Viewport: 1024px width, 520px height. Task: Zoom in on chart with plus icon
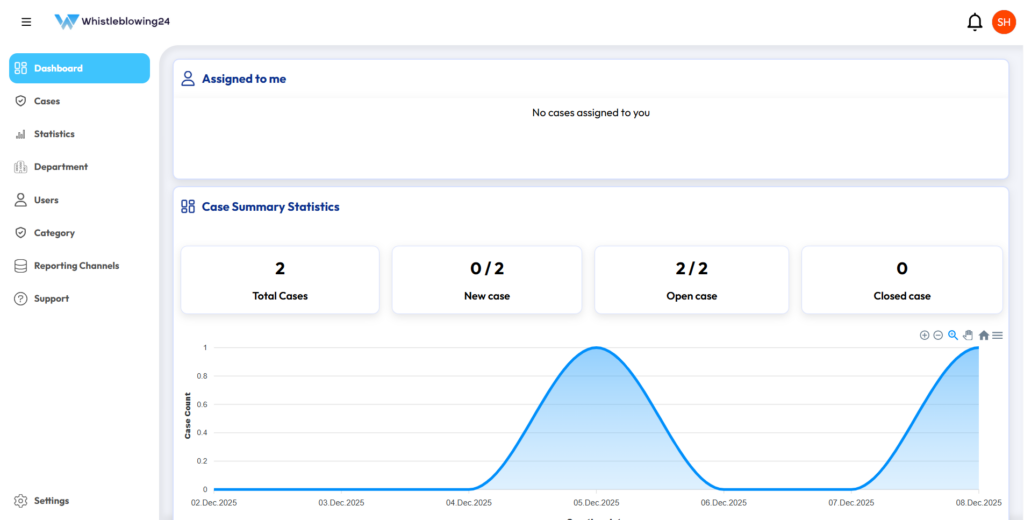pos(924,335)
